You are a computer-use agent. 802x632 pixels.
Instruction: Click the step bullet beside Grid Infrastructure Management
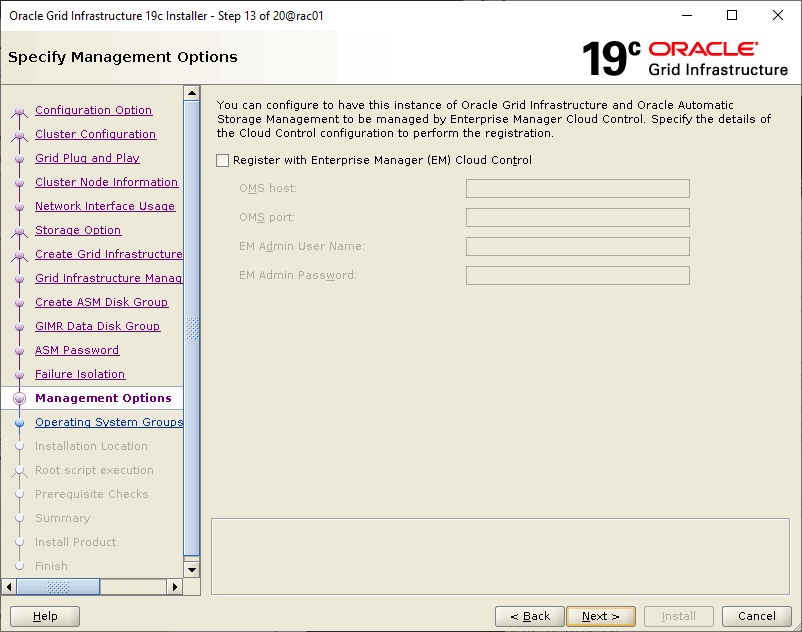19,279
